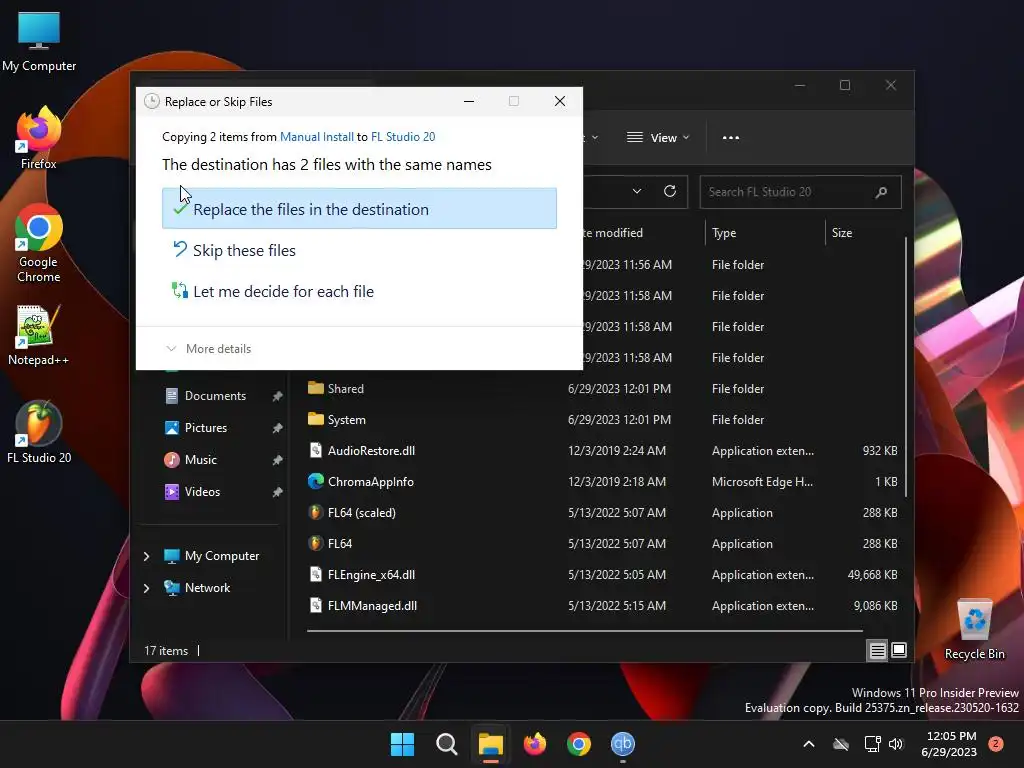The height and width of the screenshot is (768, 1024).
Task: Select Pictures in the navigation pane
Action: point(206,428)
